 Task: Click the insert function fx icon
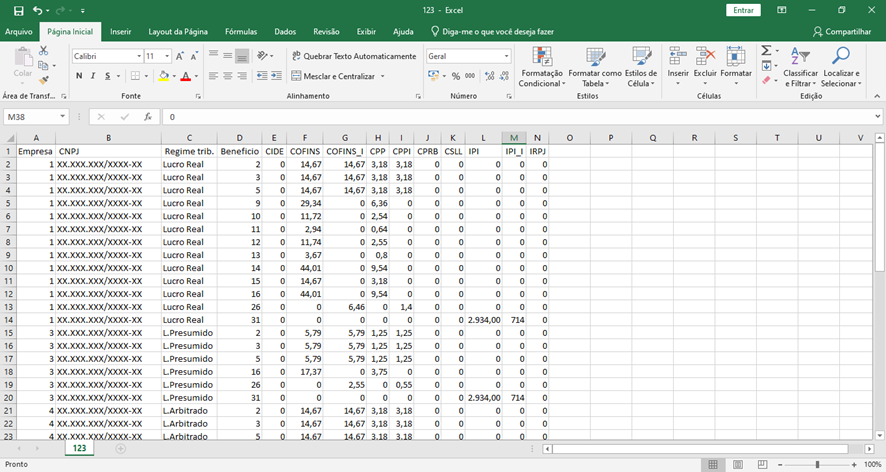(x=147, y=117)
